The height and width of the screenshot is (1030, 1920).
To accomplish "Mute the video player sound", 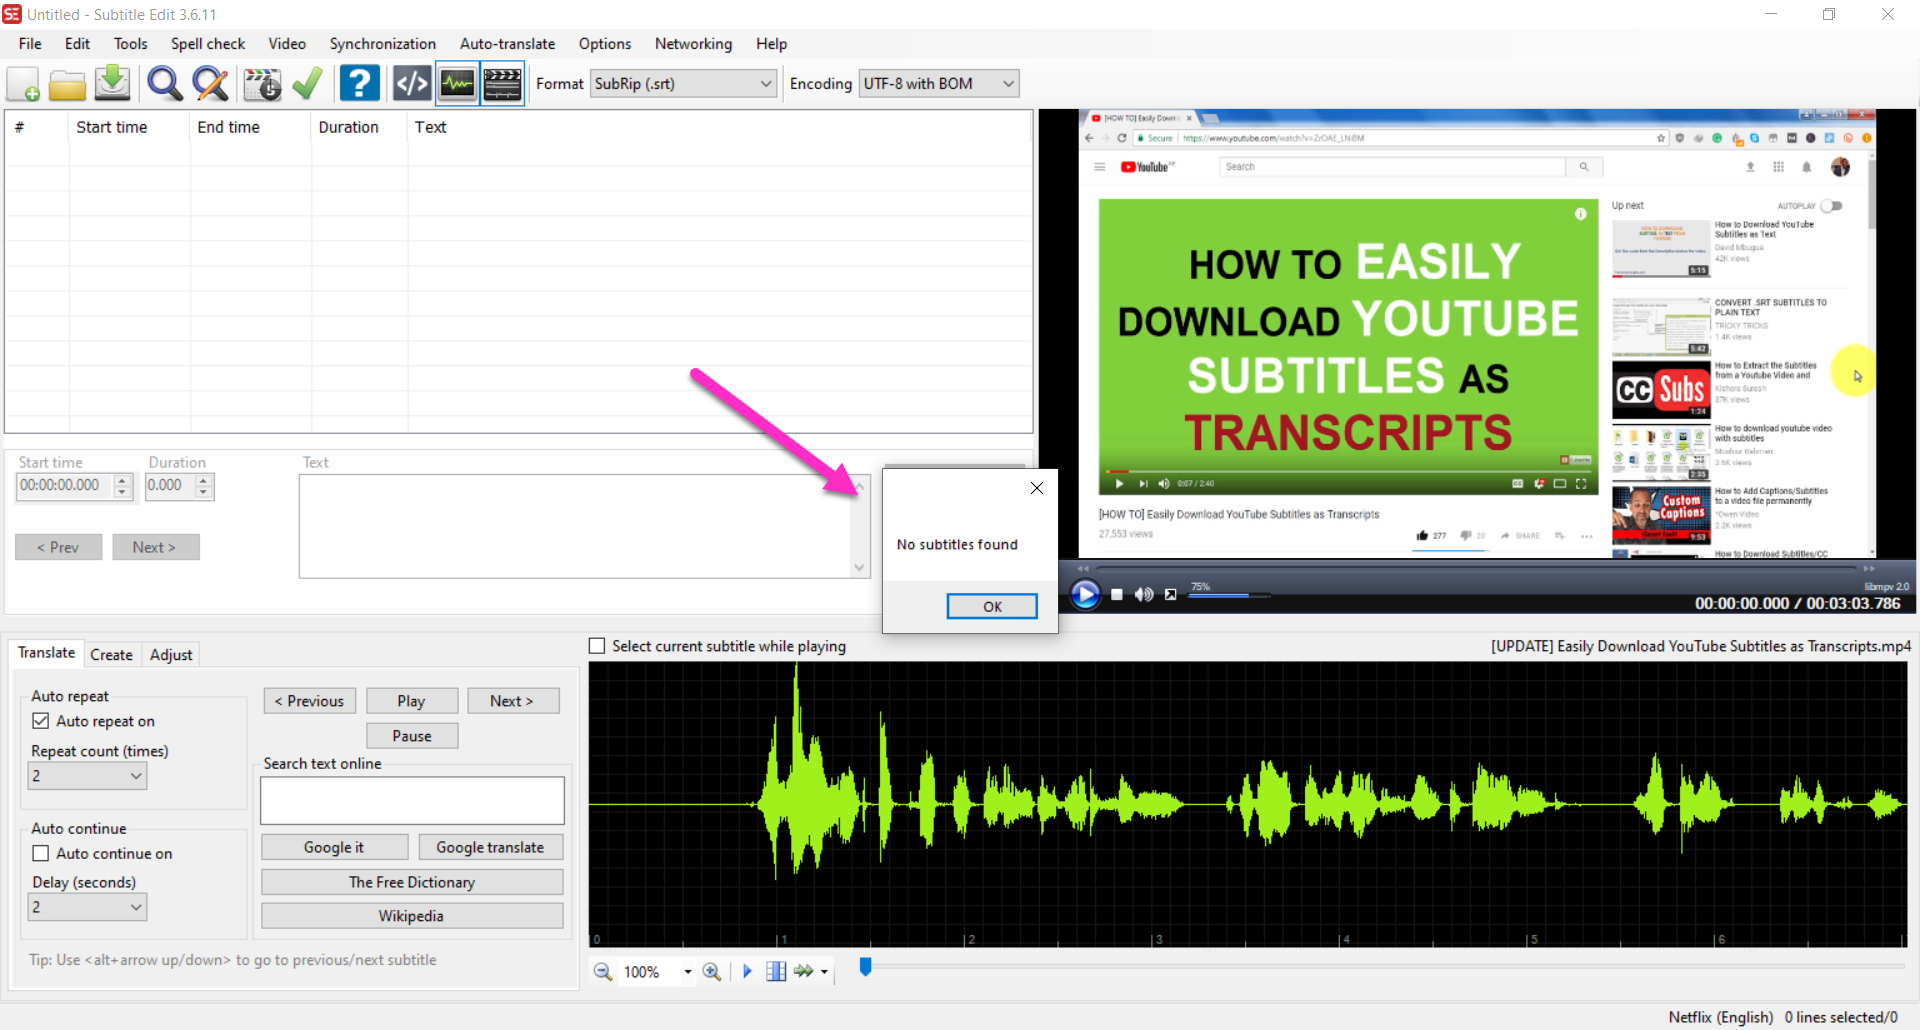I will 1143,594.
